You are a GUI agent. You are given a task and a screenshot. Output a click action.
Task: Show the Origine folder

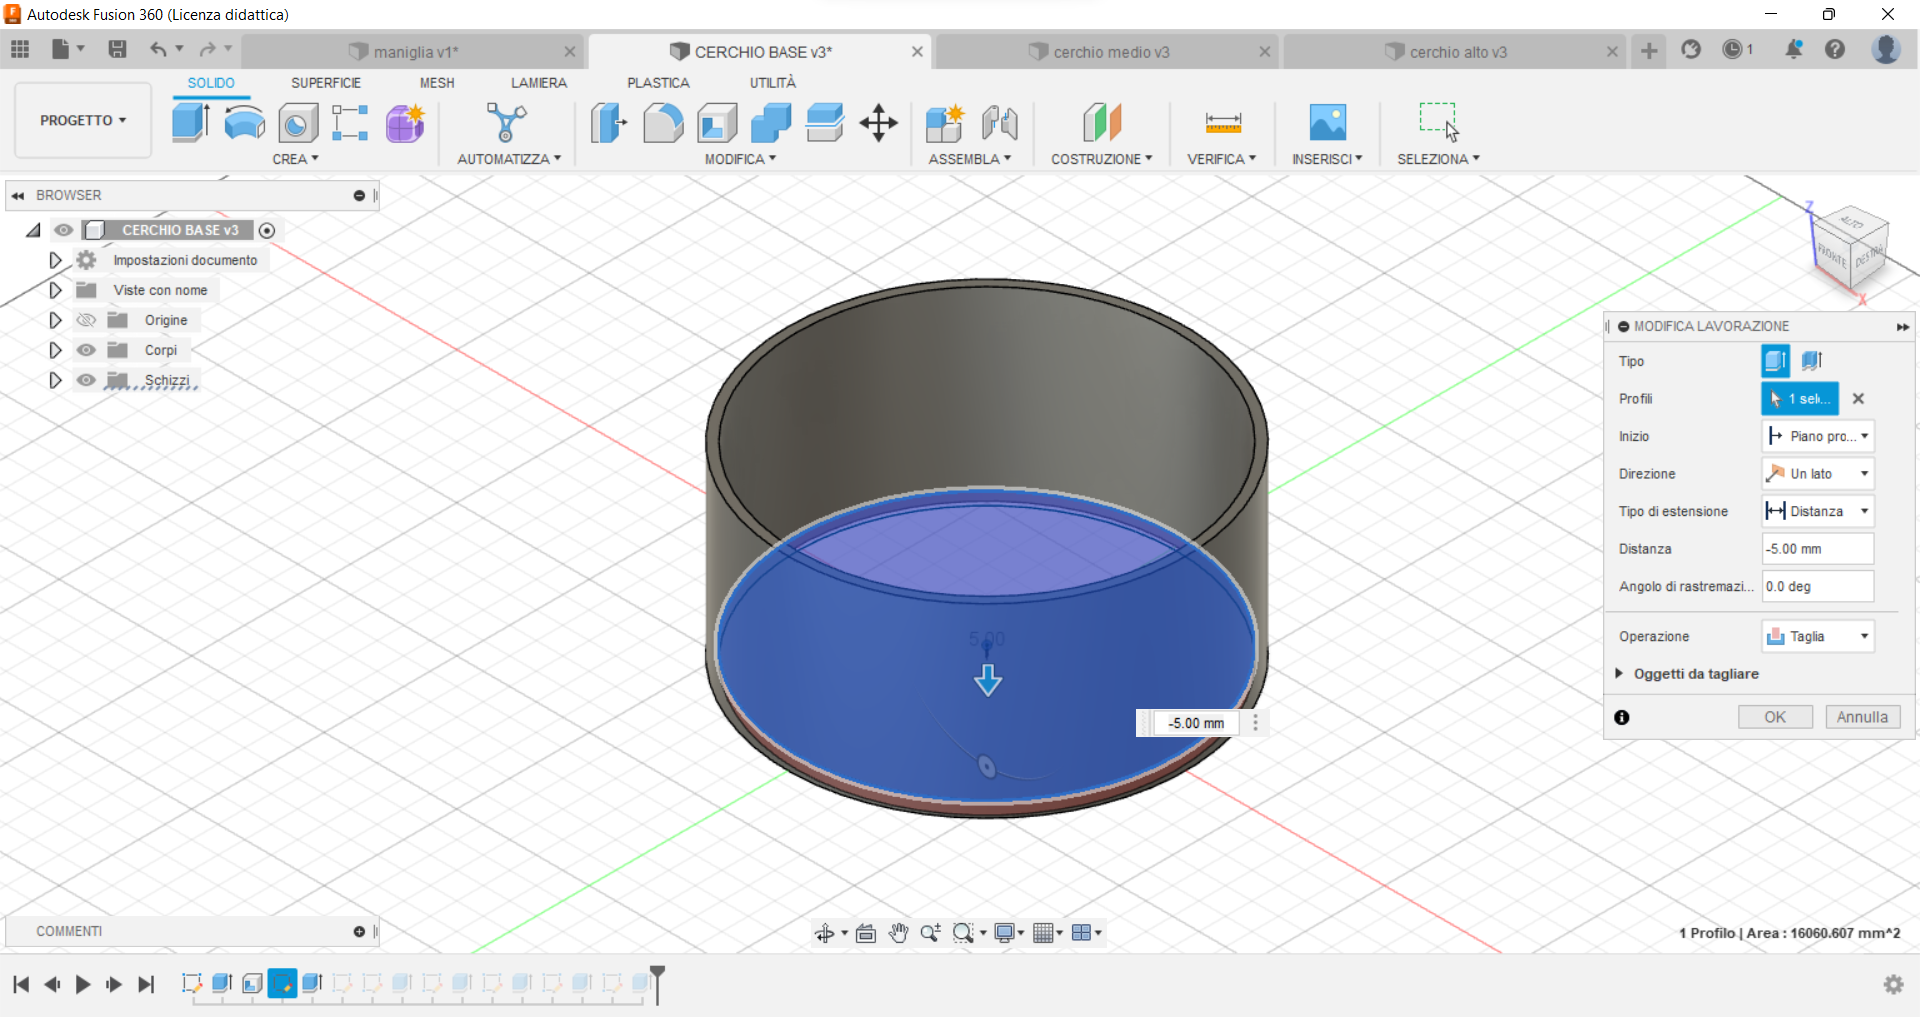pos(86,320)
